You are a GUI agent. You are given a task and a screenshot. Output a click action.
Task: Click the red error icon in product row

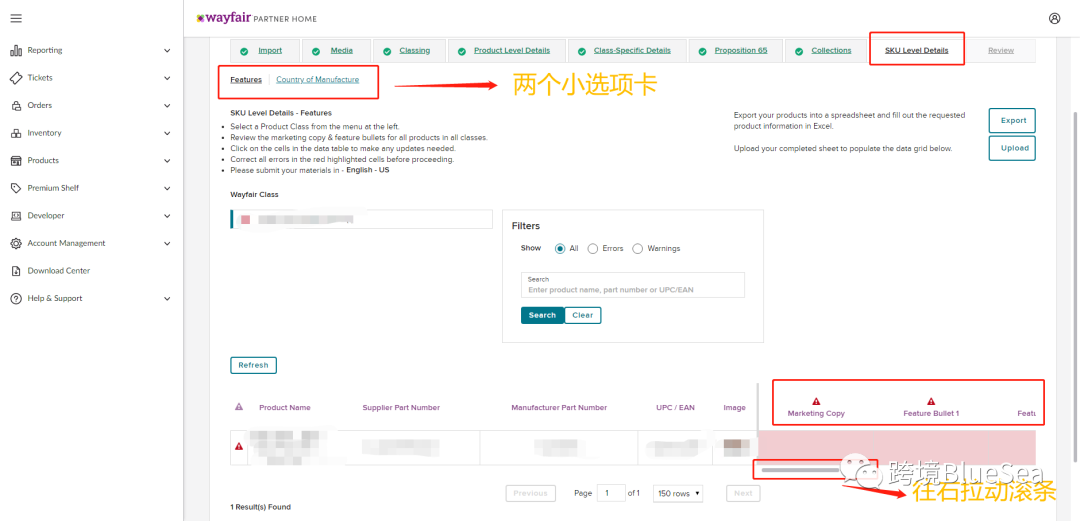point(239,447)
